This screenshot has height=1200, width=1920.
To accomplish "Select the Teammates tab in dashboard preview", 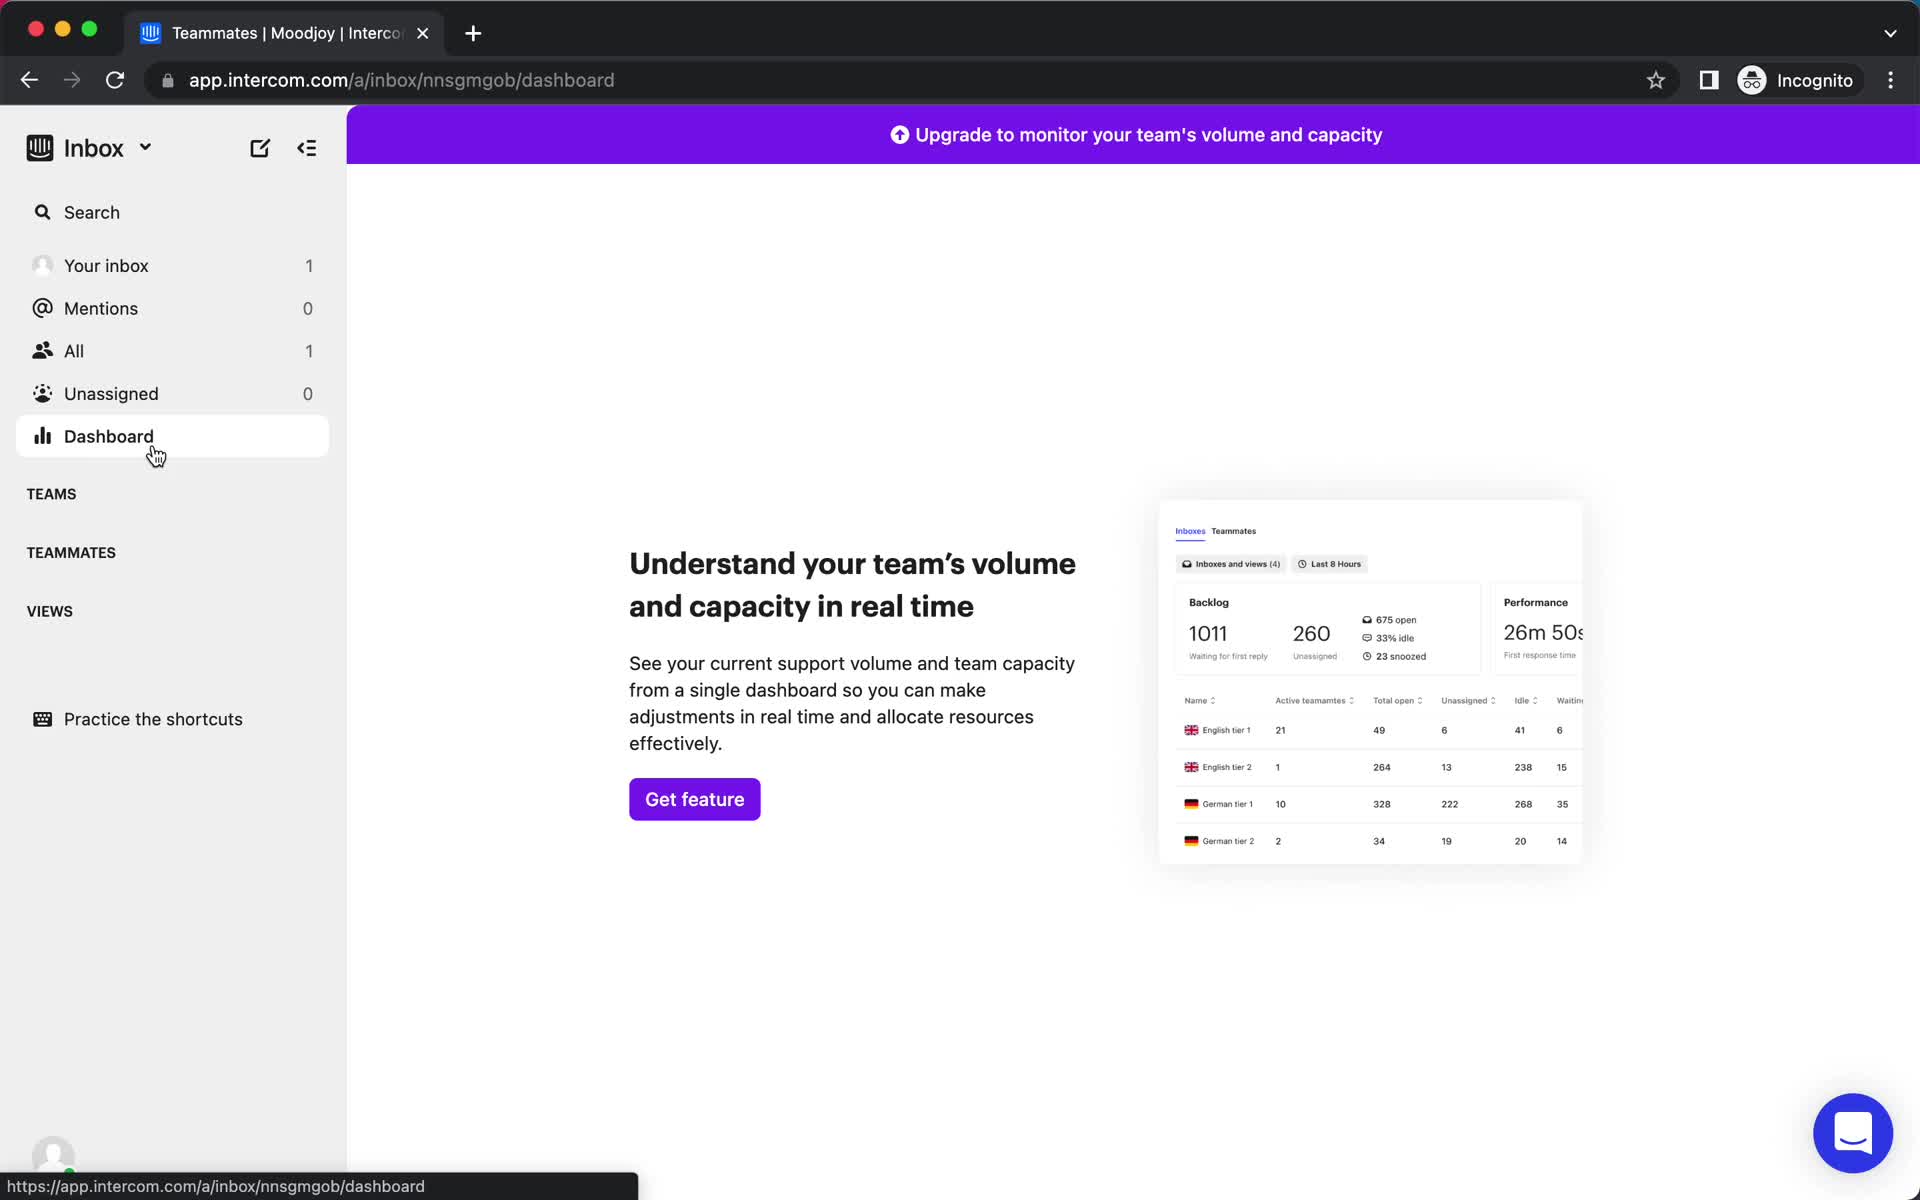I will [x=1233, y=531].
